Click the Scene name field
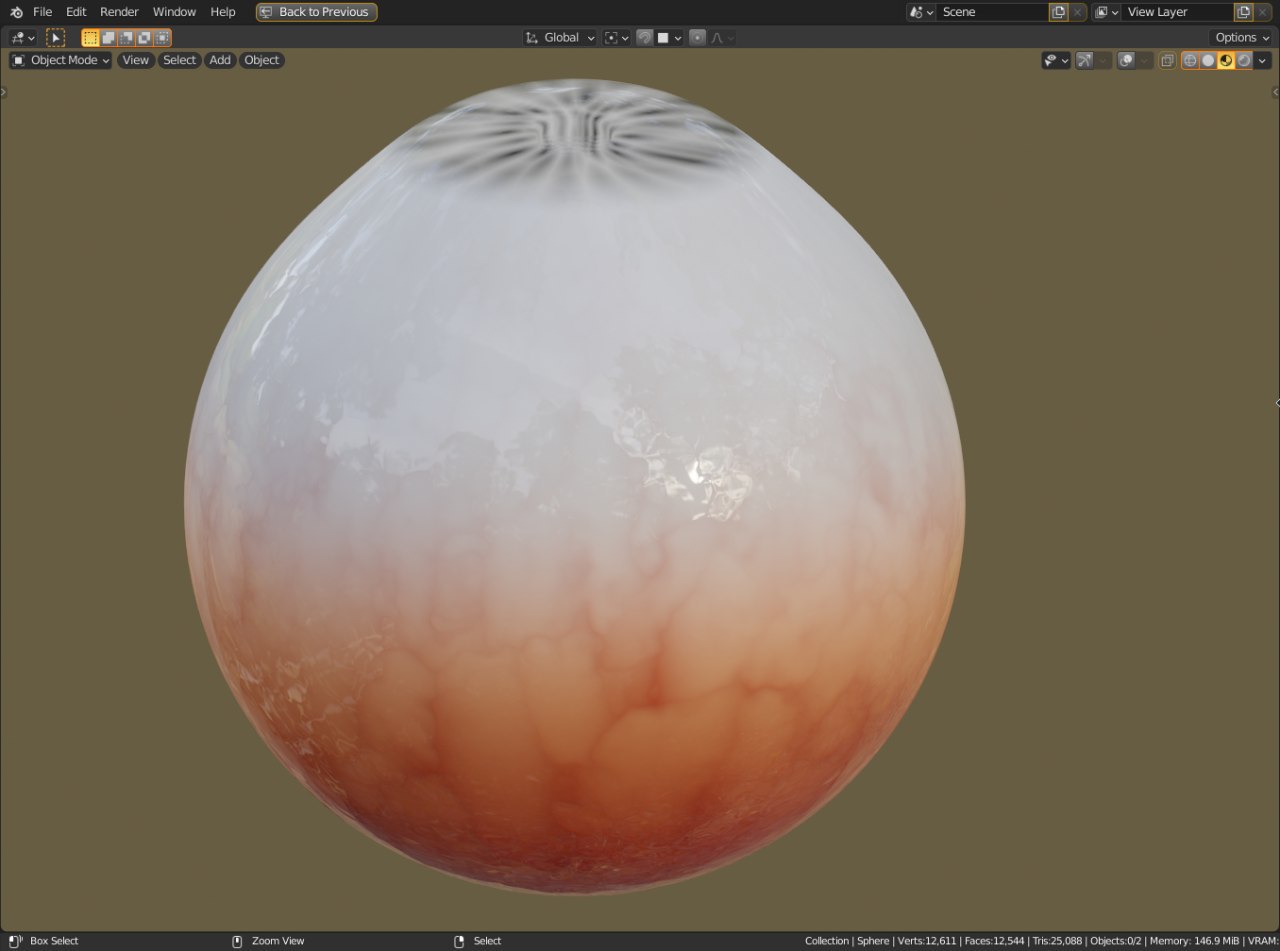 pyautogui.click(x=993, y=12)
